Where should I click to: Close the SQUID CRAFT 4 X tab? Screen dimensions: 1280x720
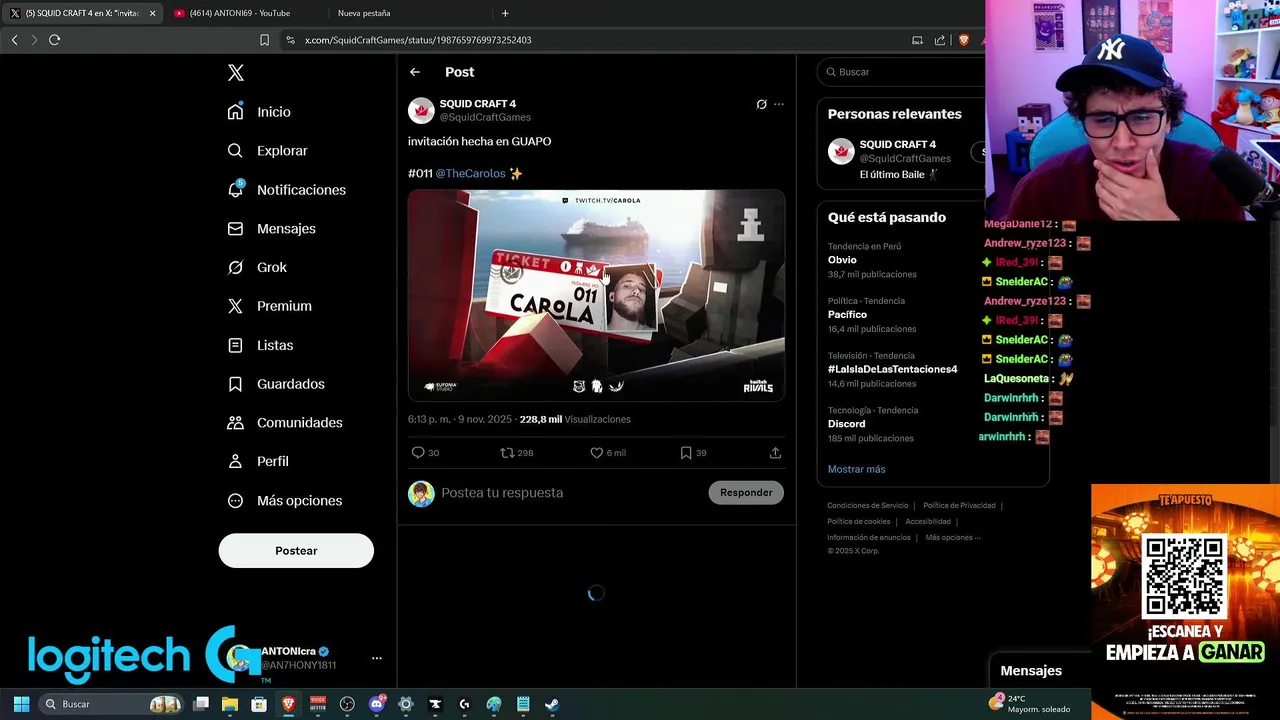153,13
